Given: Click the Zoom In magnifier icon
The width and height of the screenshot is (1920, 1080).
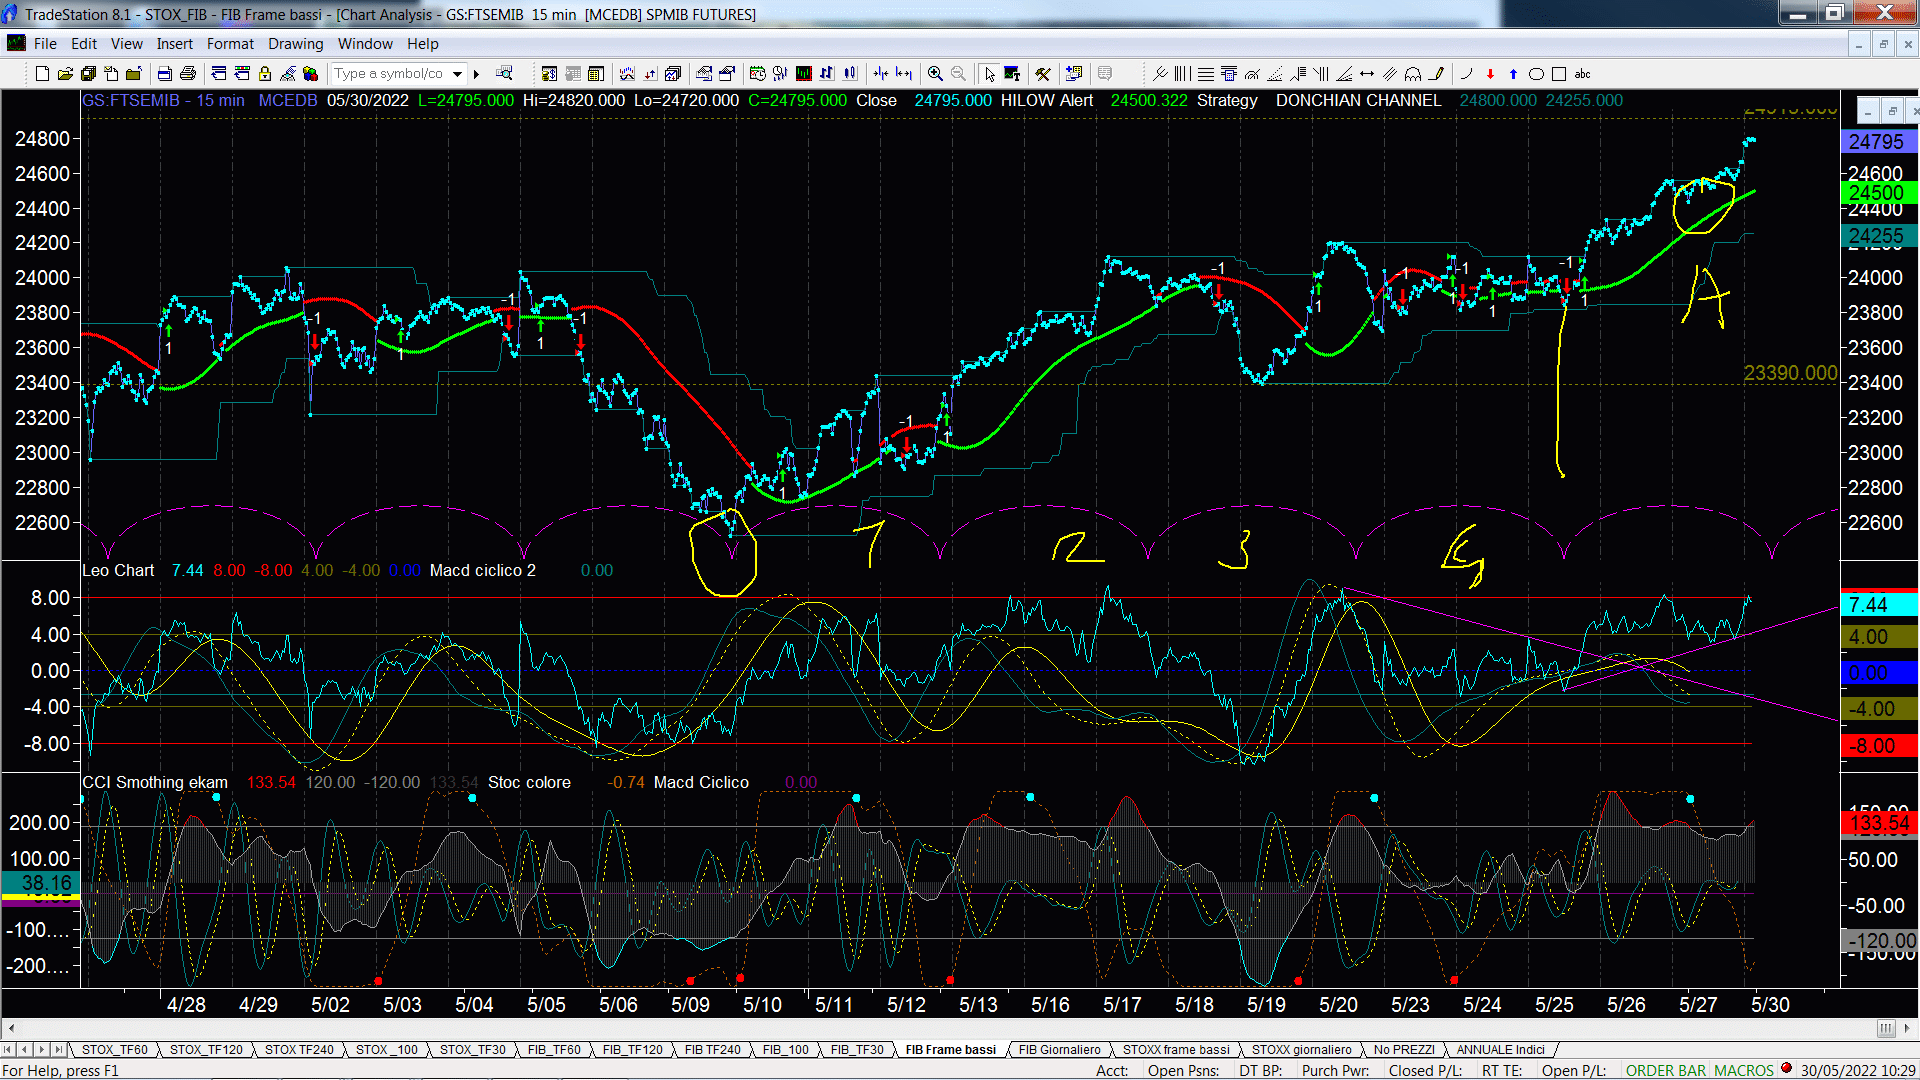Looking at the screenshot, I should click(x=935, y=74).
